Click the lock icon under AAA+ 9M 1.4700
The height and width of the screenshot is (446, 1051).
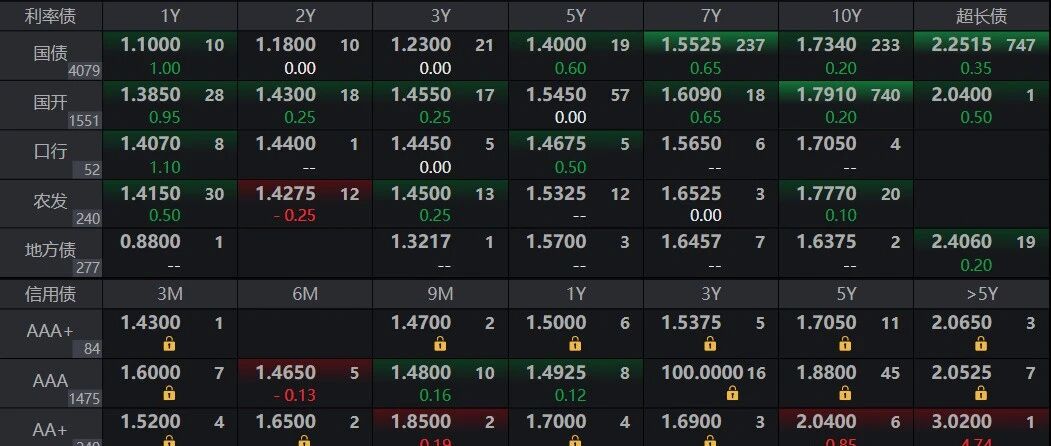tap(440, 345)
